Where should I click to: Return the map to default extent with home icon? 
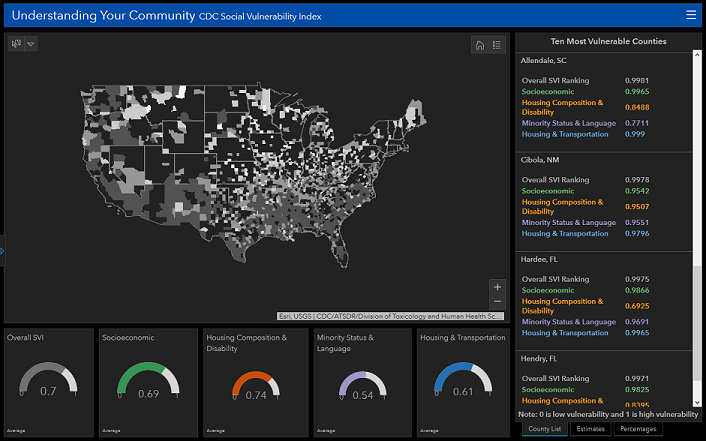pos(480,45)
